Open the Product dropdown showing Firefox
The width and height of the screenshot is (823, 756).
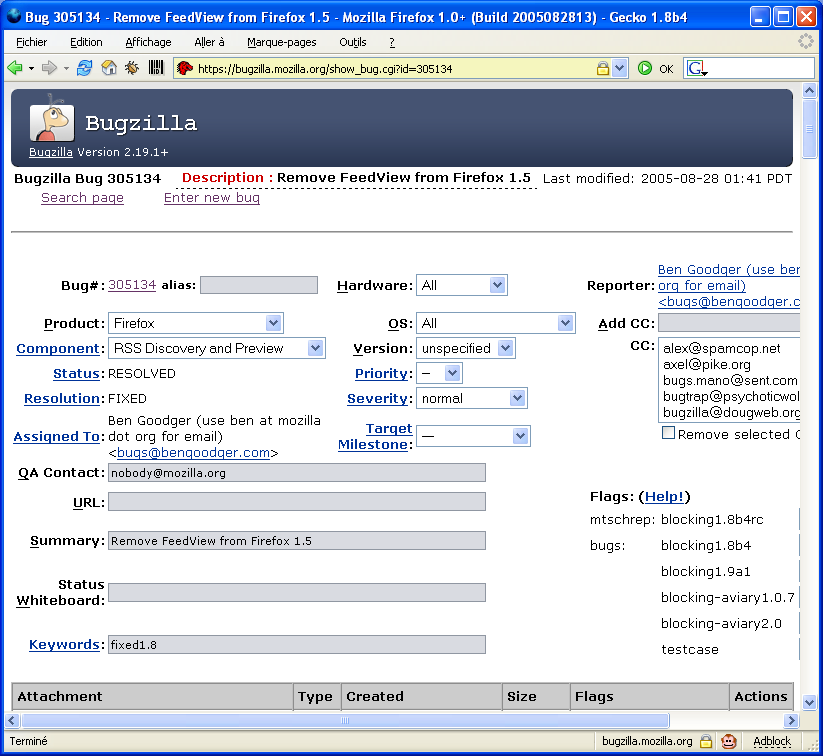196,323
